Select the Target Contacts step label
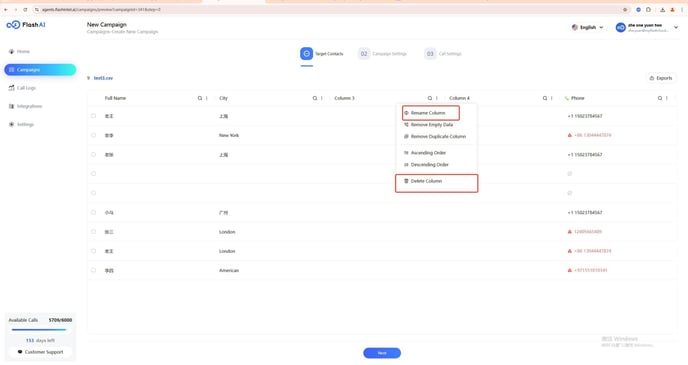 coord(329,54)
